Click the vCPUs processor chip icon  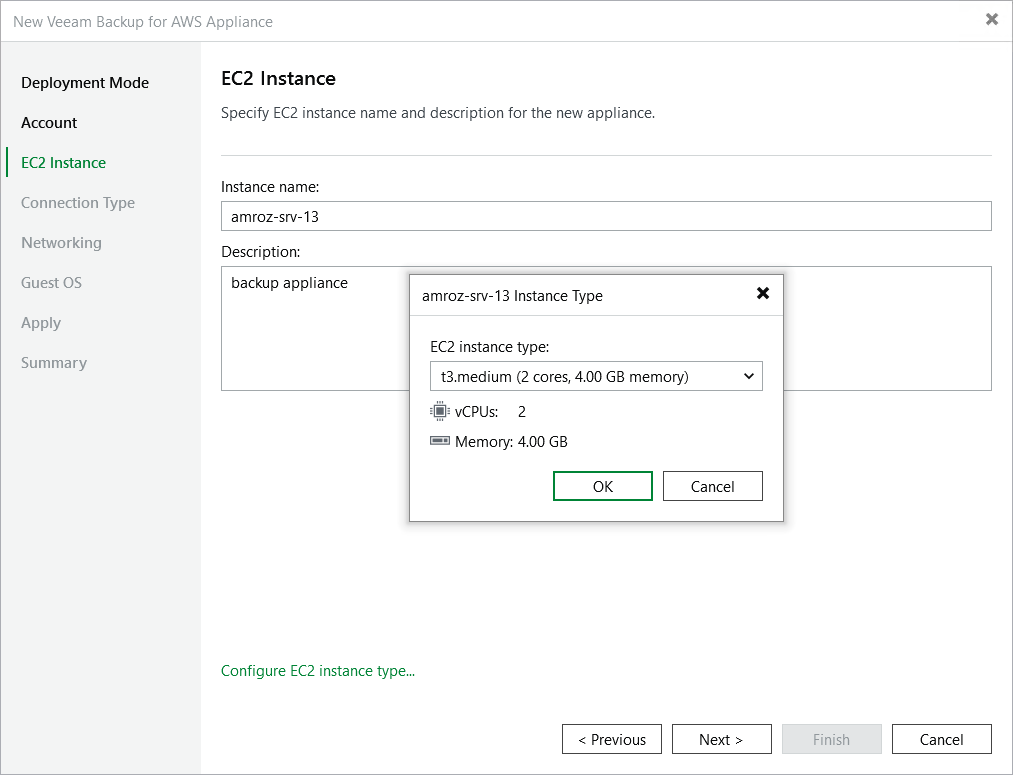click(438, 411)
